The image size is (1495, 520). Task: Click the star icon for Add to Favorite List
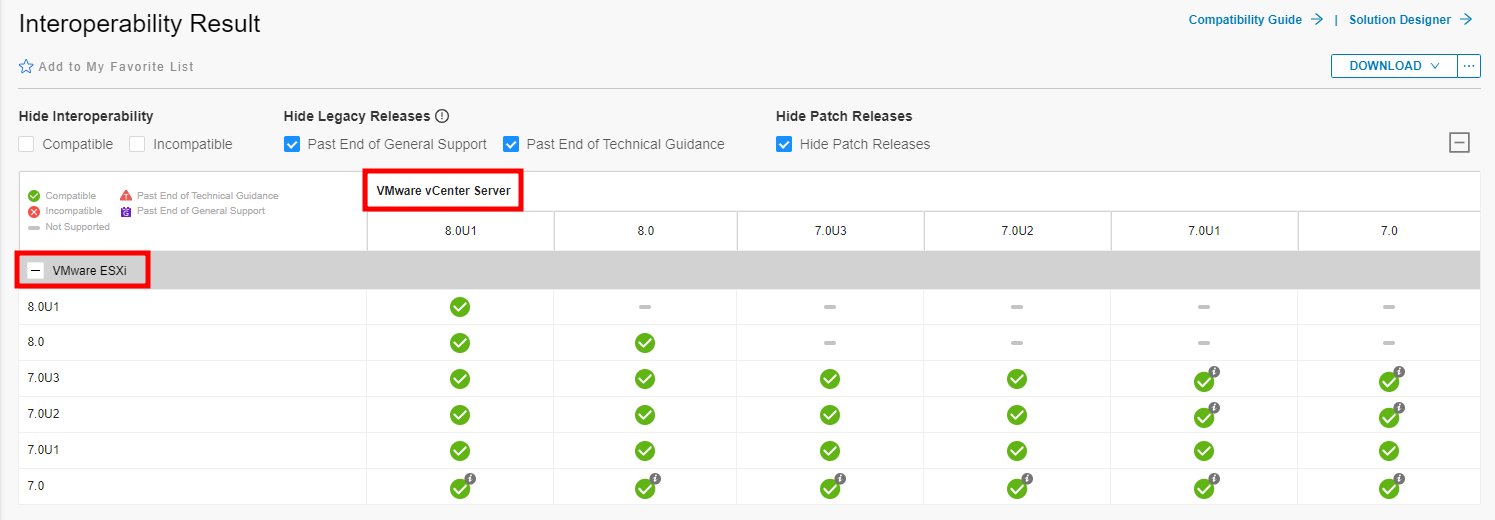coord(27,67)
